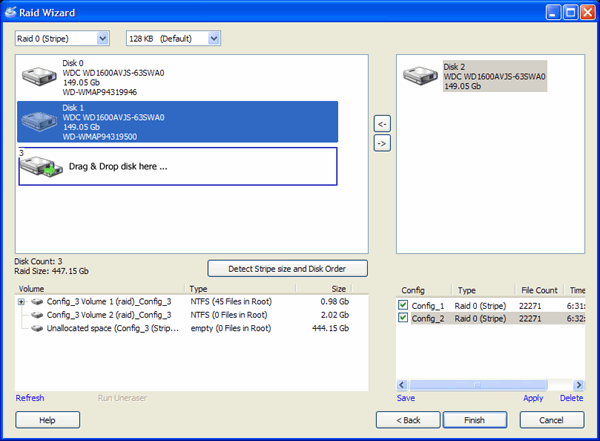Viewport: 600px width, 441px height.
Task: Select the Disk 2 drive icon in right pane
Action: point(420,75)
